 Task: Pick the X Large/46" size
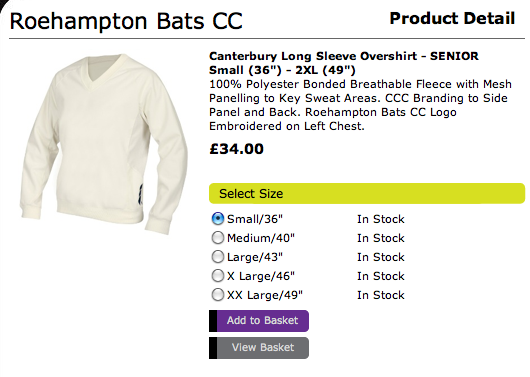click(x=218, y=276)
